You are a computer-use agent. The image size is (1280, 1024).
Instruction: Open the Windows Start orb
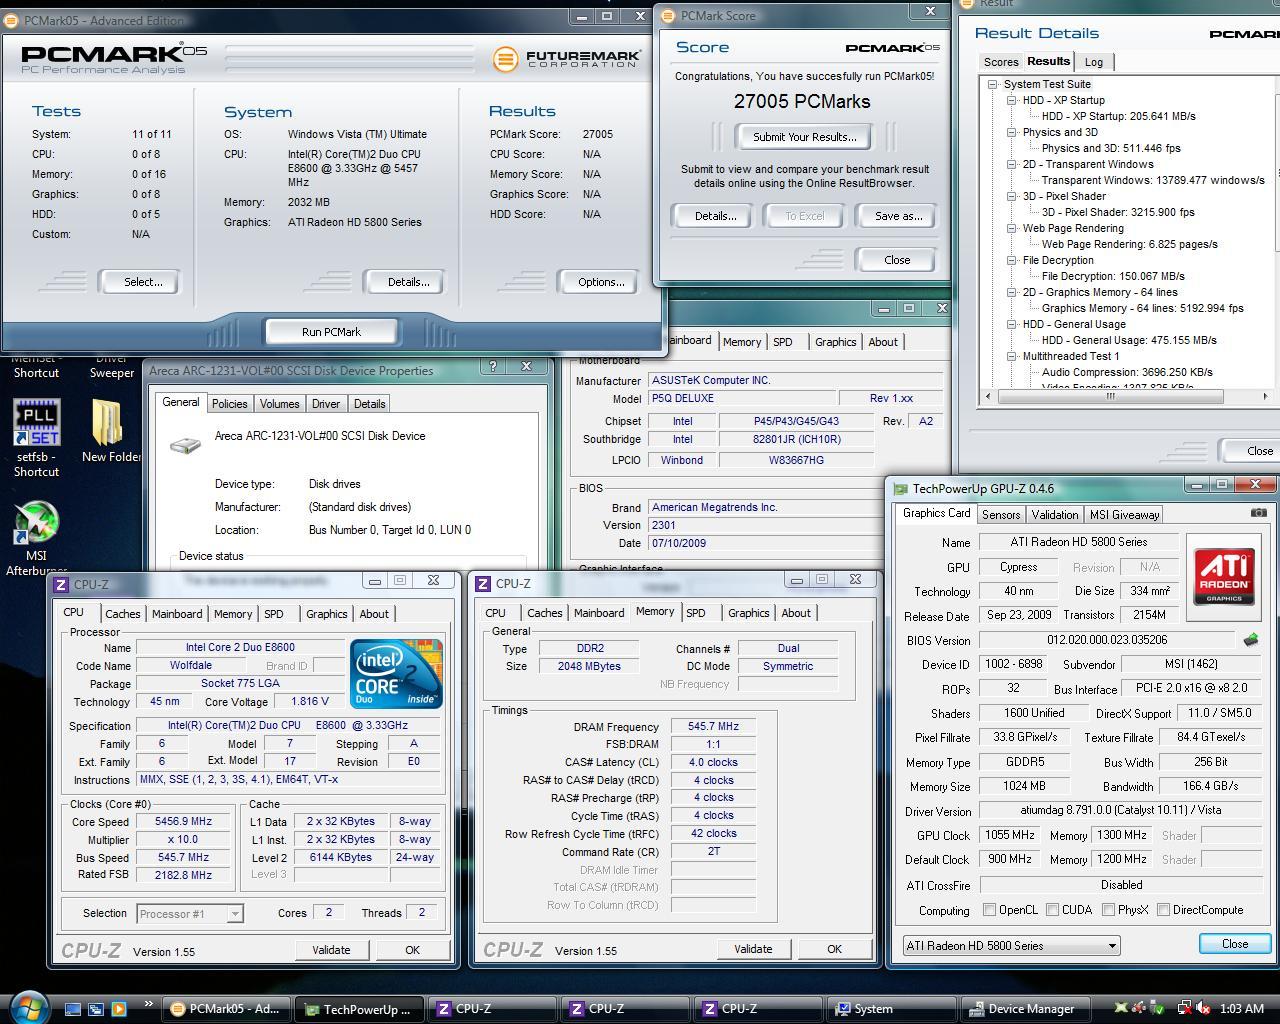(29, 1007)
